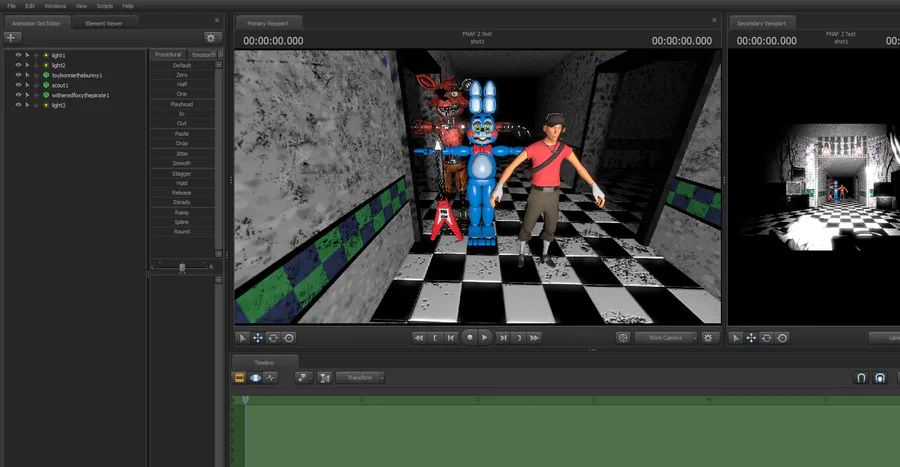The width and height of the screenshot is (900, 467).
Task: Select secondary viewport selection arrow tool
Action: point(736,338)
